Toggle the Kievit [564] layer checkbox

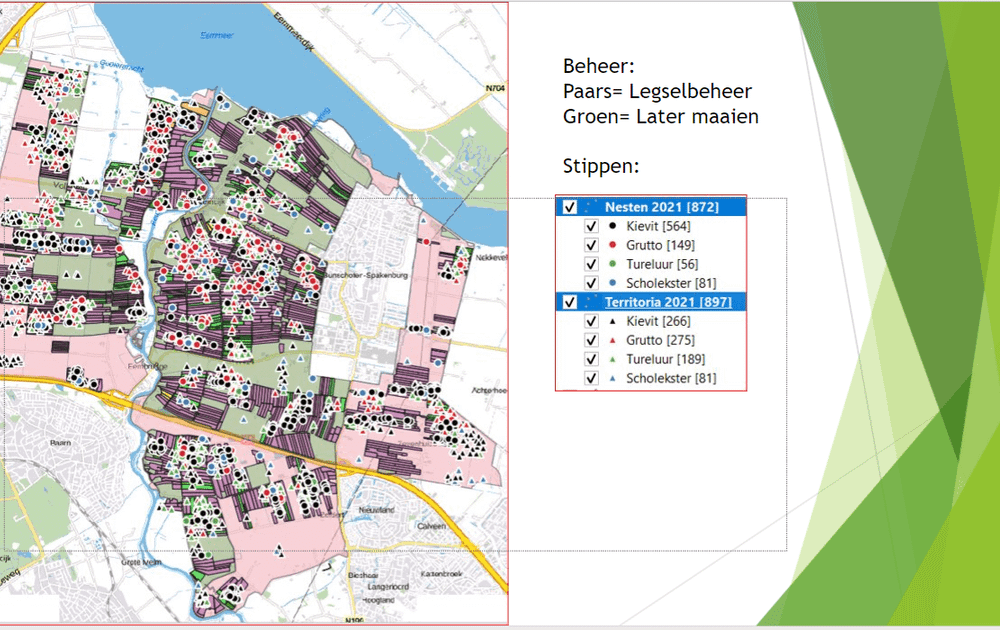coord(591,226)
